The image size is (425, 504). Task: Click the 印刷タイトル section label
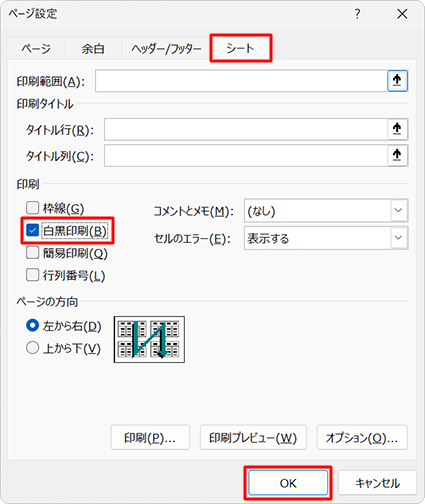tap(45, 104)
